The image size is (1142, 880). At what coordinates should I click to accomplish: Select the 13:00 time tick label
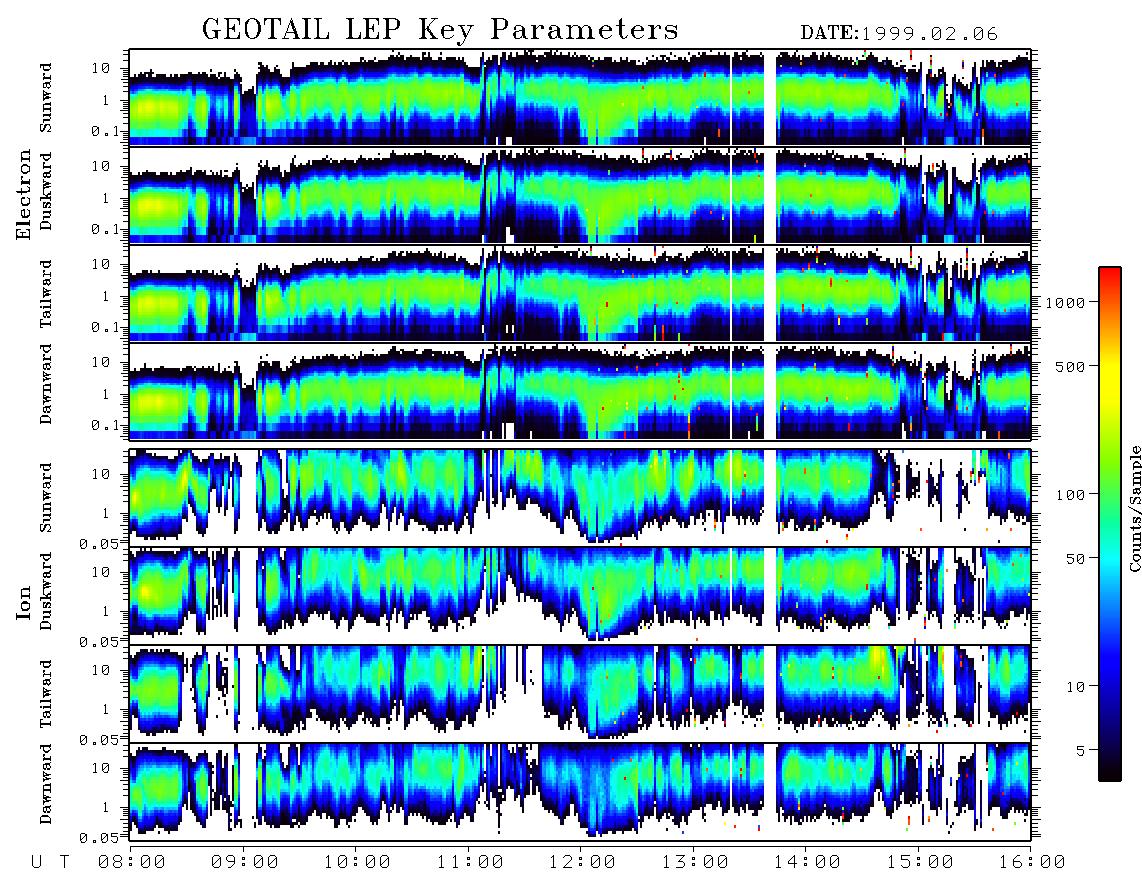[x=695, y=862]
